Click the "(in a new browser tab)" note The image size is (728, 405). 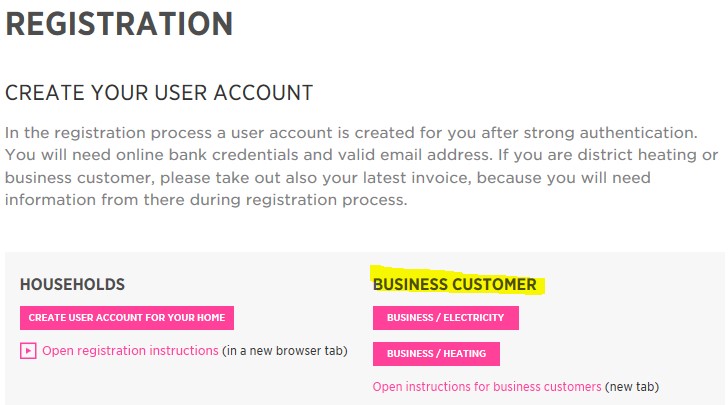pos(285,351)
